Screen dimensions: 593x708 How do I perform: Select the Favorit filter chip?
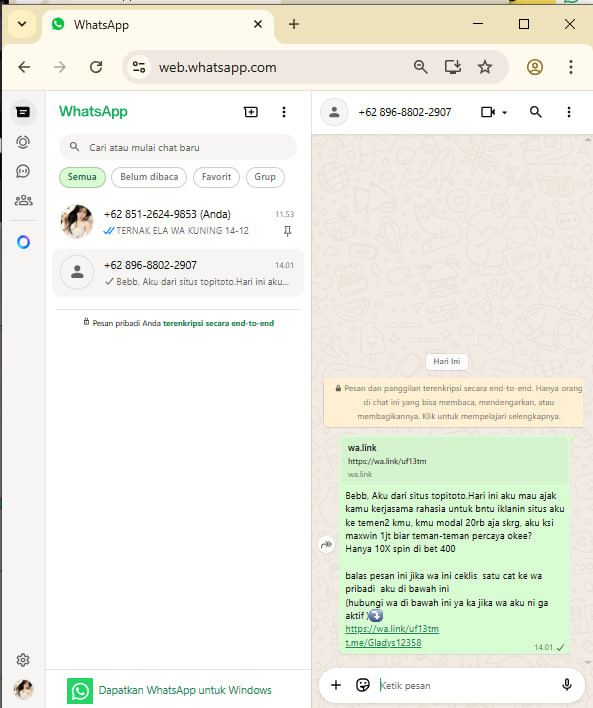click(x=216, y=177)
